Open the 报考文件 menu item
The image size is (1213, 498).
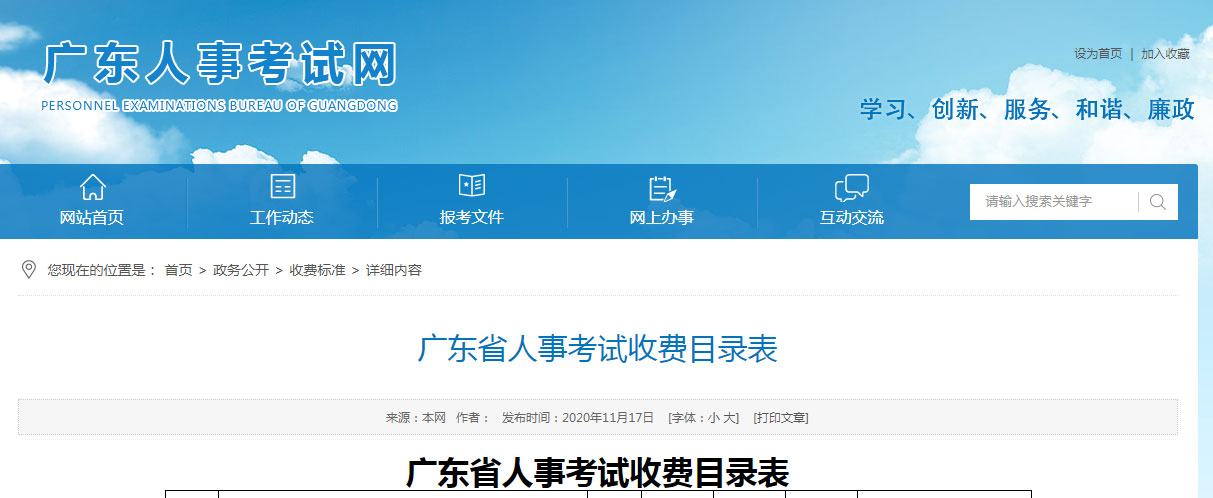click(x=472, y=217)
